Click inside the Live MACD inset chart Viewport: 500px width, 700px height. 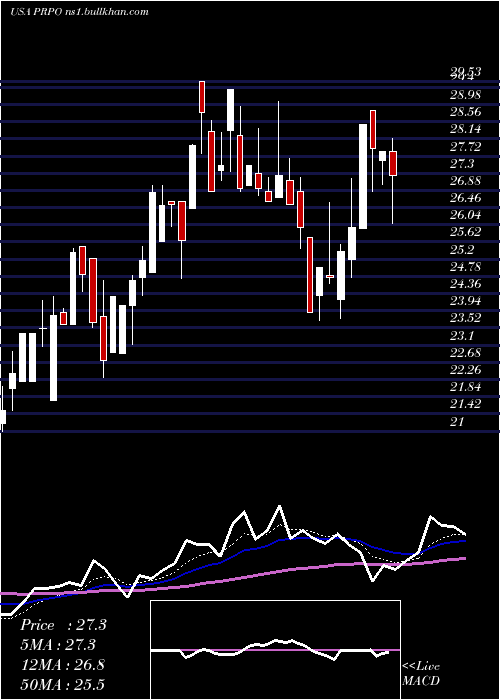click(x=275, y=650)
